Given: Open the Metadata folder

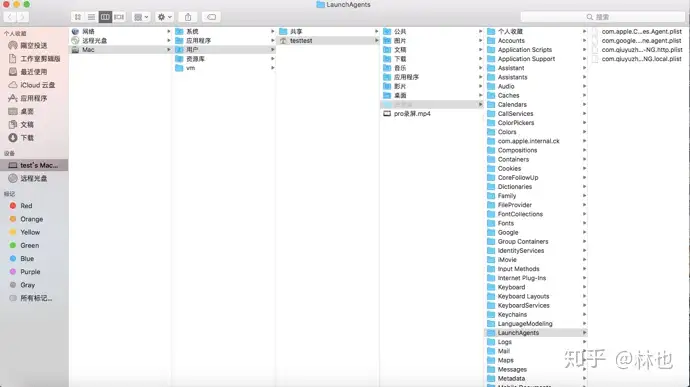Looking at the screenshot, I should (x=536, y=378).
